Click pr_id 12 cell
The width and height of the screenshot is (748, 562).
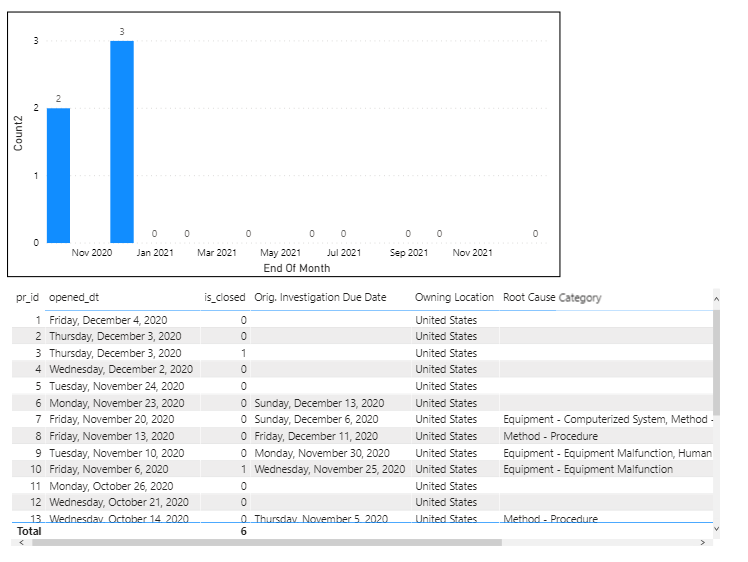[36, 502]
